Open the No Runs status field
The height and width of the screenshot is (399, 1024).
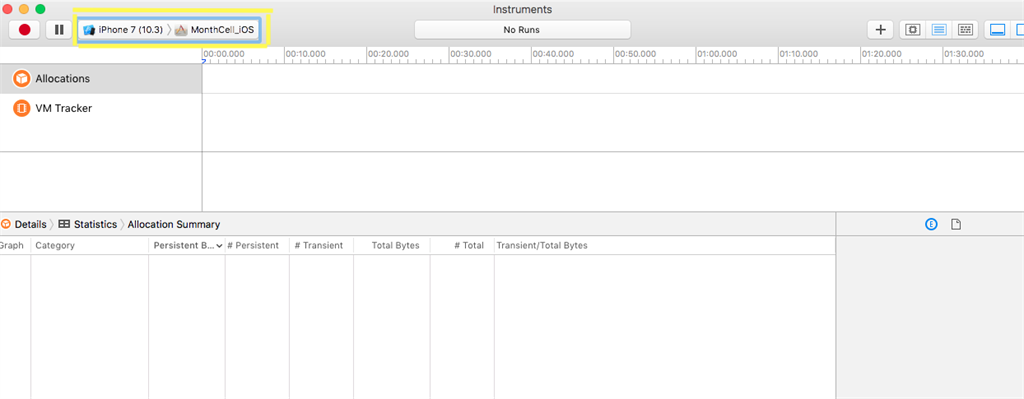pyautogui.click(x=522, y=29)
